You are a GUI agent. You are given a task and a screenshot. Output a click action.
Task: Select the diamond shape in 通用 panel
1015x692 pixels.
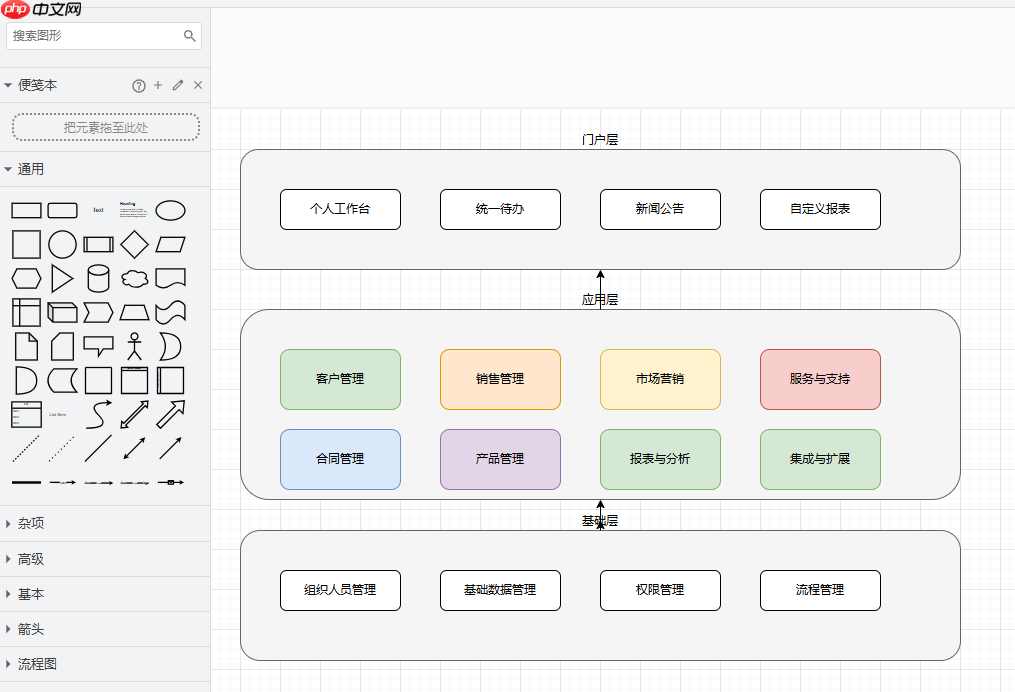(x=134, y=243)
